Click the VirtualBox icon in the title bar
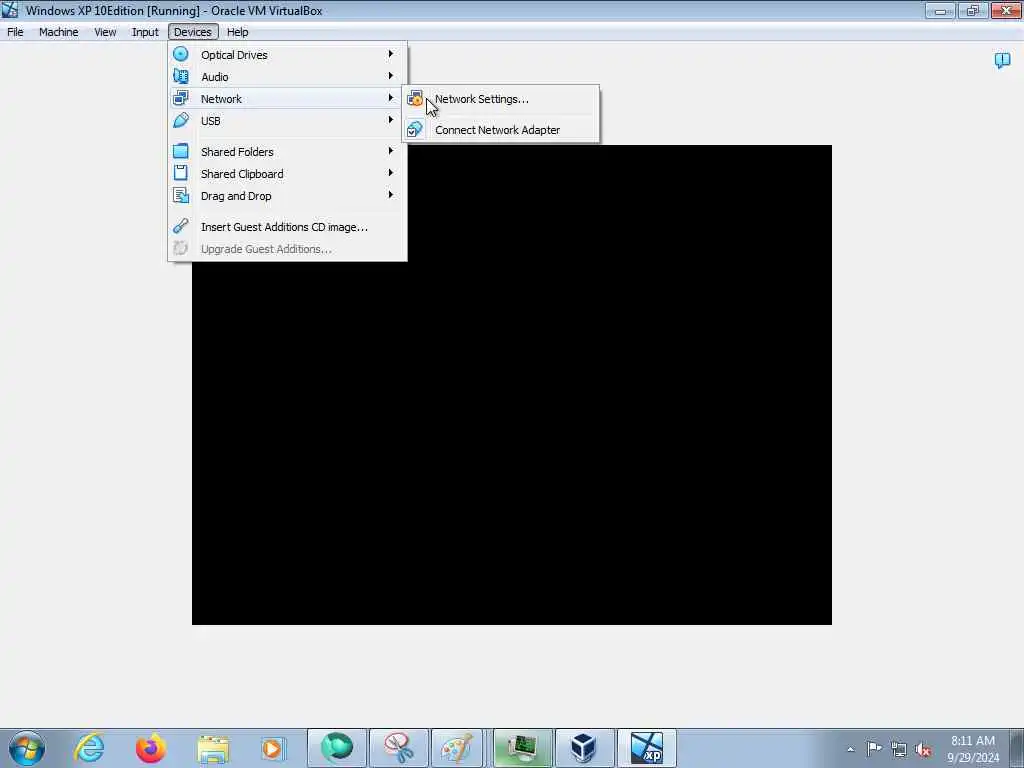 (x=10, y=10)
